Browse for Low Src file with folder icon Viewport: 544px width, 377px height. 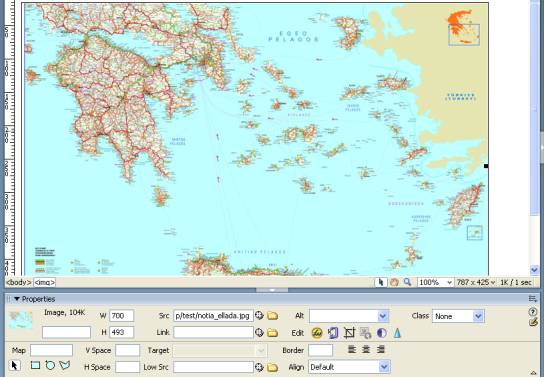(x=273, y=367)
